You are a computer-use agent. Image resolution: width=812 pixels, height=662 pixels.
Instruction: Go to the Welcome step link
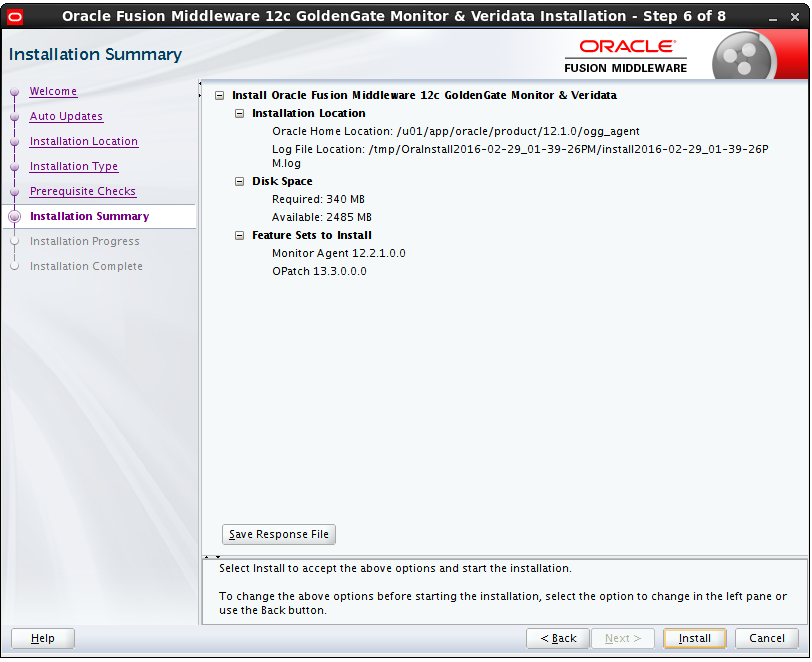53,91
